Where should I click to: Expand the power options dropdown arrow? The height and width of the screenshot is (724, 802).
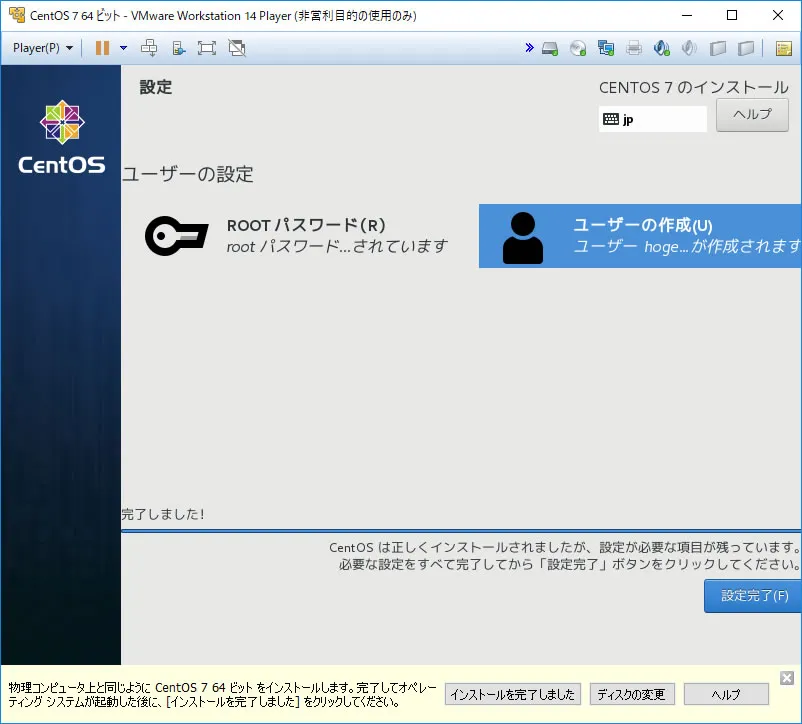(123, 48)
